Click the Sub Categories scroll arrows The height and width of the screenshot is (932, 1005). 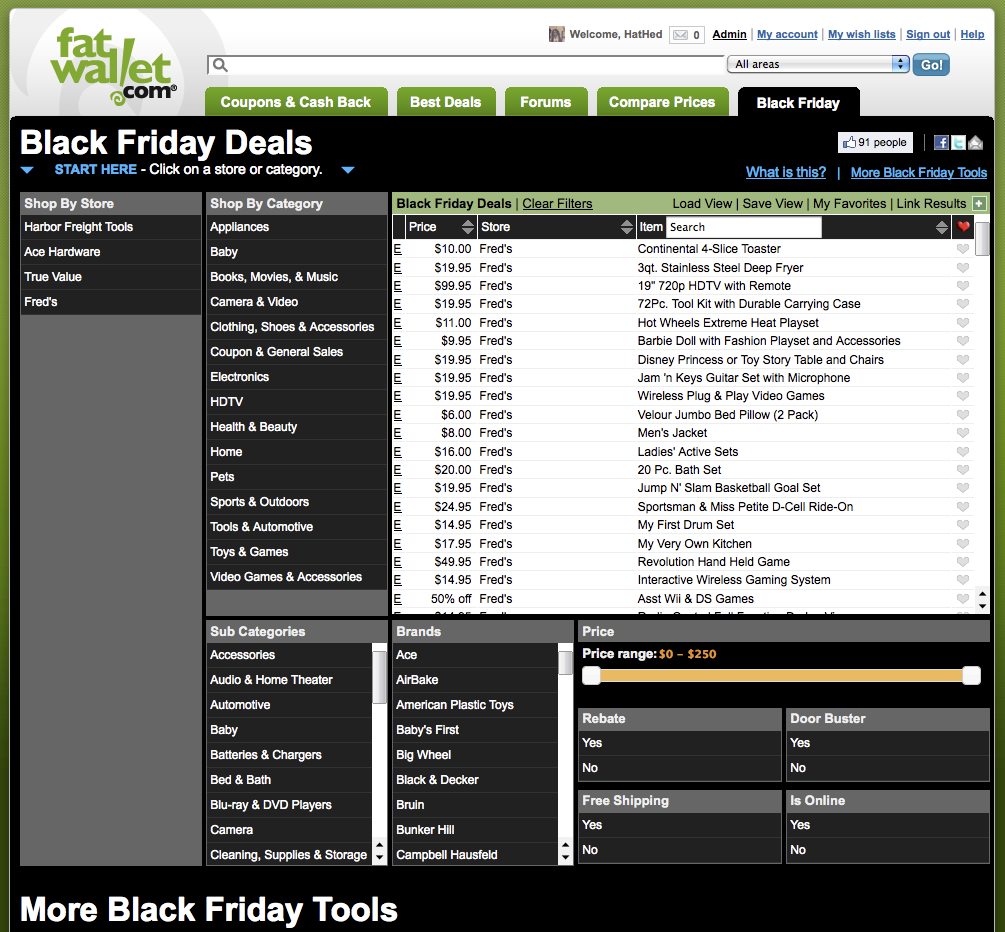click(379, 851)
